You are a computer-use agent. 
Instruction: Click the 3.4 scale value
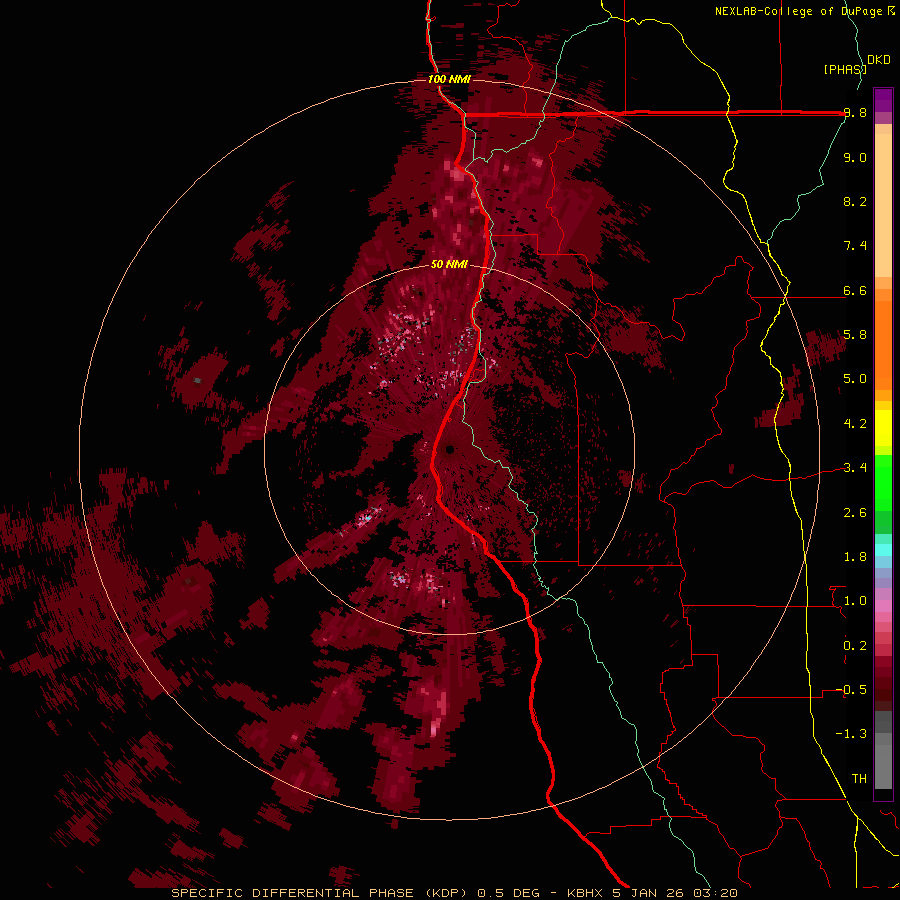(x=855, y=468)
